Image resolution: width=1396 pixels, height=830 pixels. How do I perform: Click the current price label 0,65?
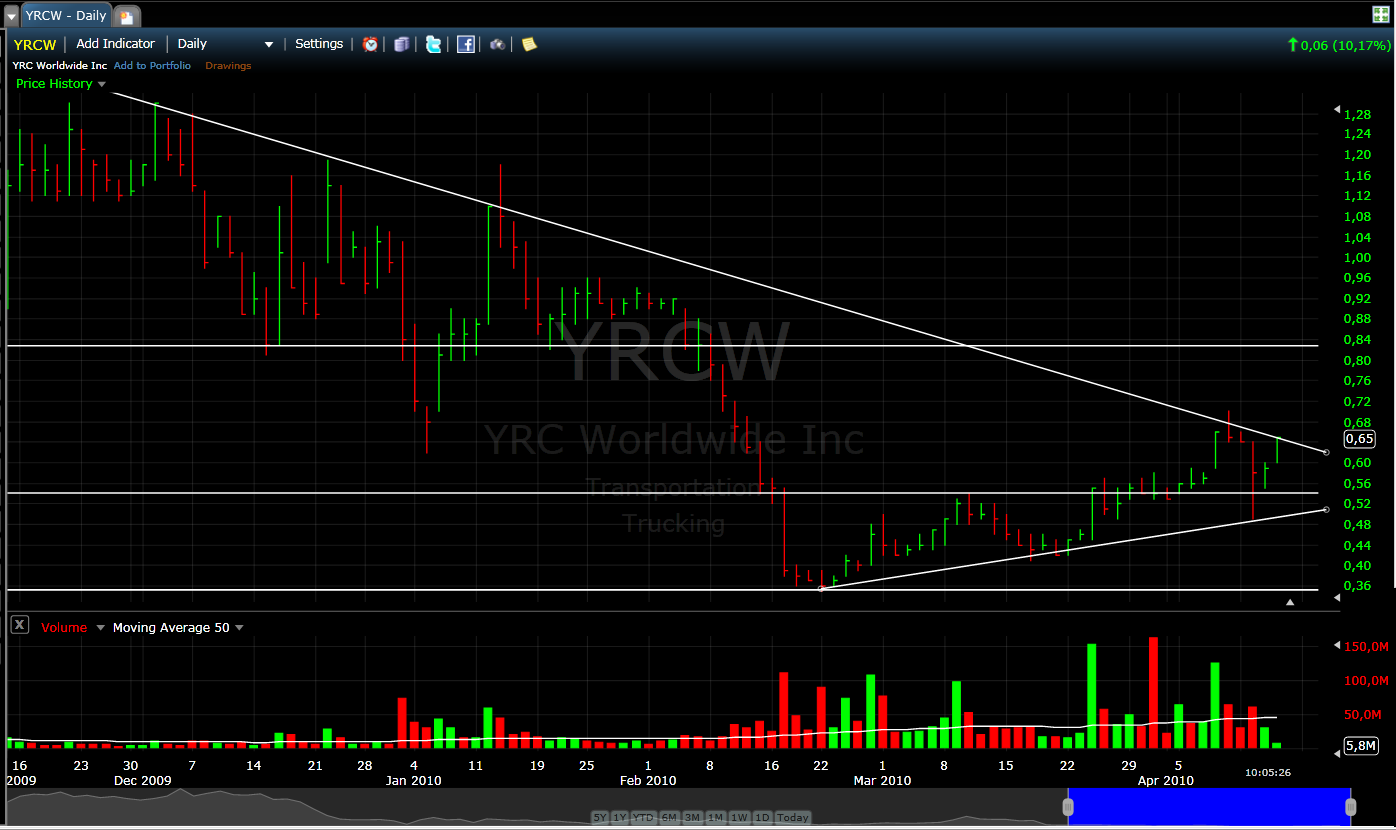(x=1359, y=439)
